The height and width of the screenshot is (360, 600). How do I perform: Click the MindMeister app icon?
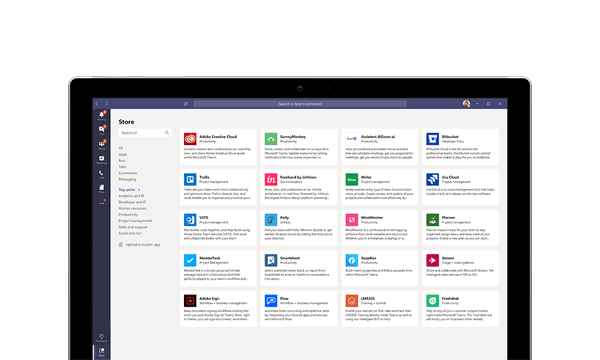tap(352, 220)
